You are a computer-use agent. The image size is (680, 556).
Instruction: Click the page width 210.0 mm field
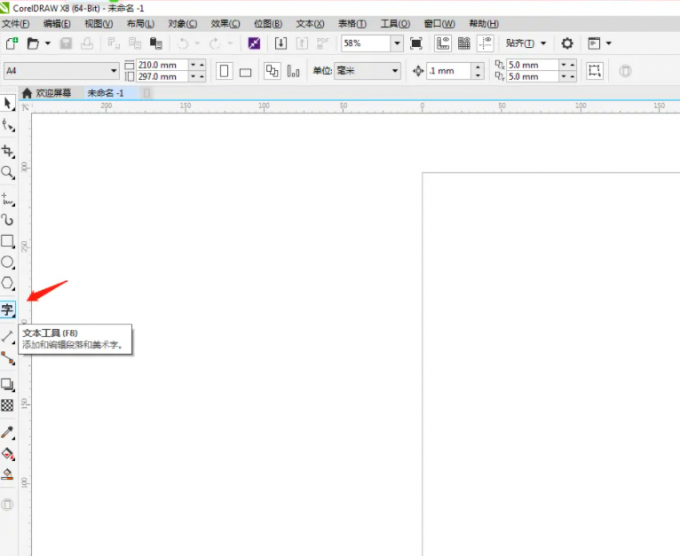[160, 65]
